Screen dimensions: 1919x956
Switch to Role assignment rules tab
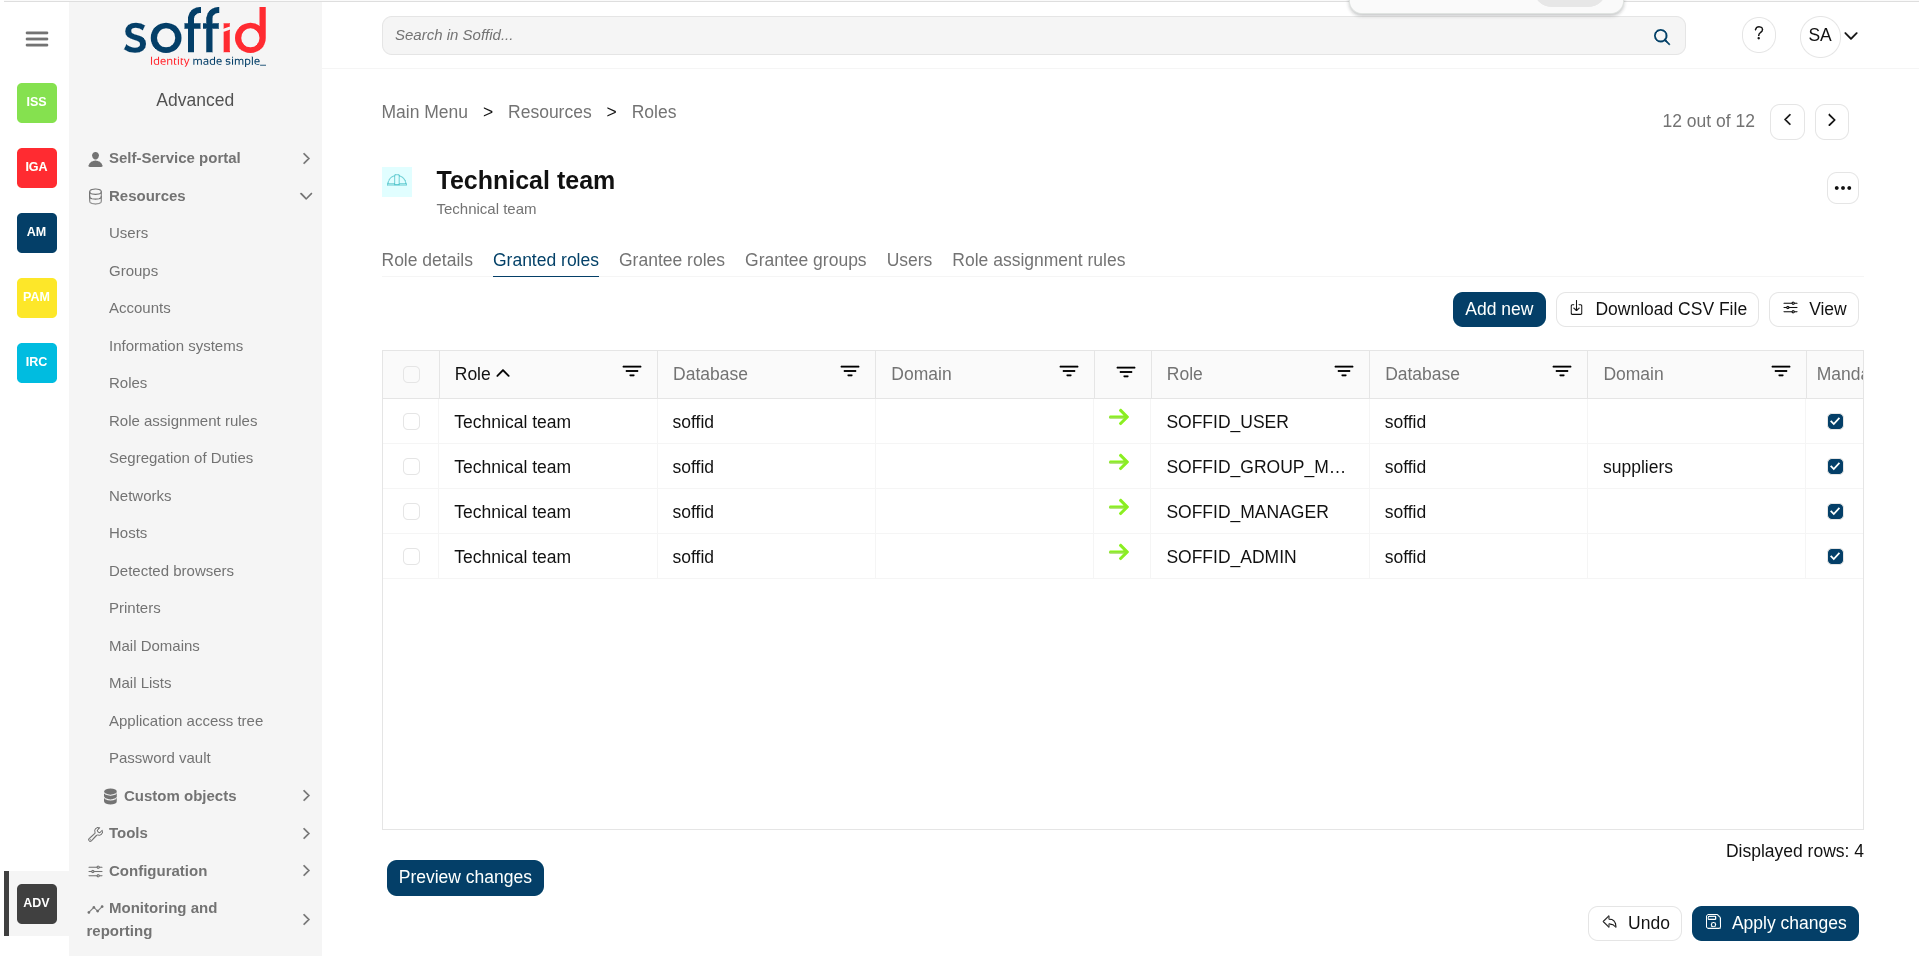click(1038, 260)
